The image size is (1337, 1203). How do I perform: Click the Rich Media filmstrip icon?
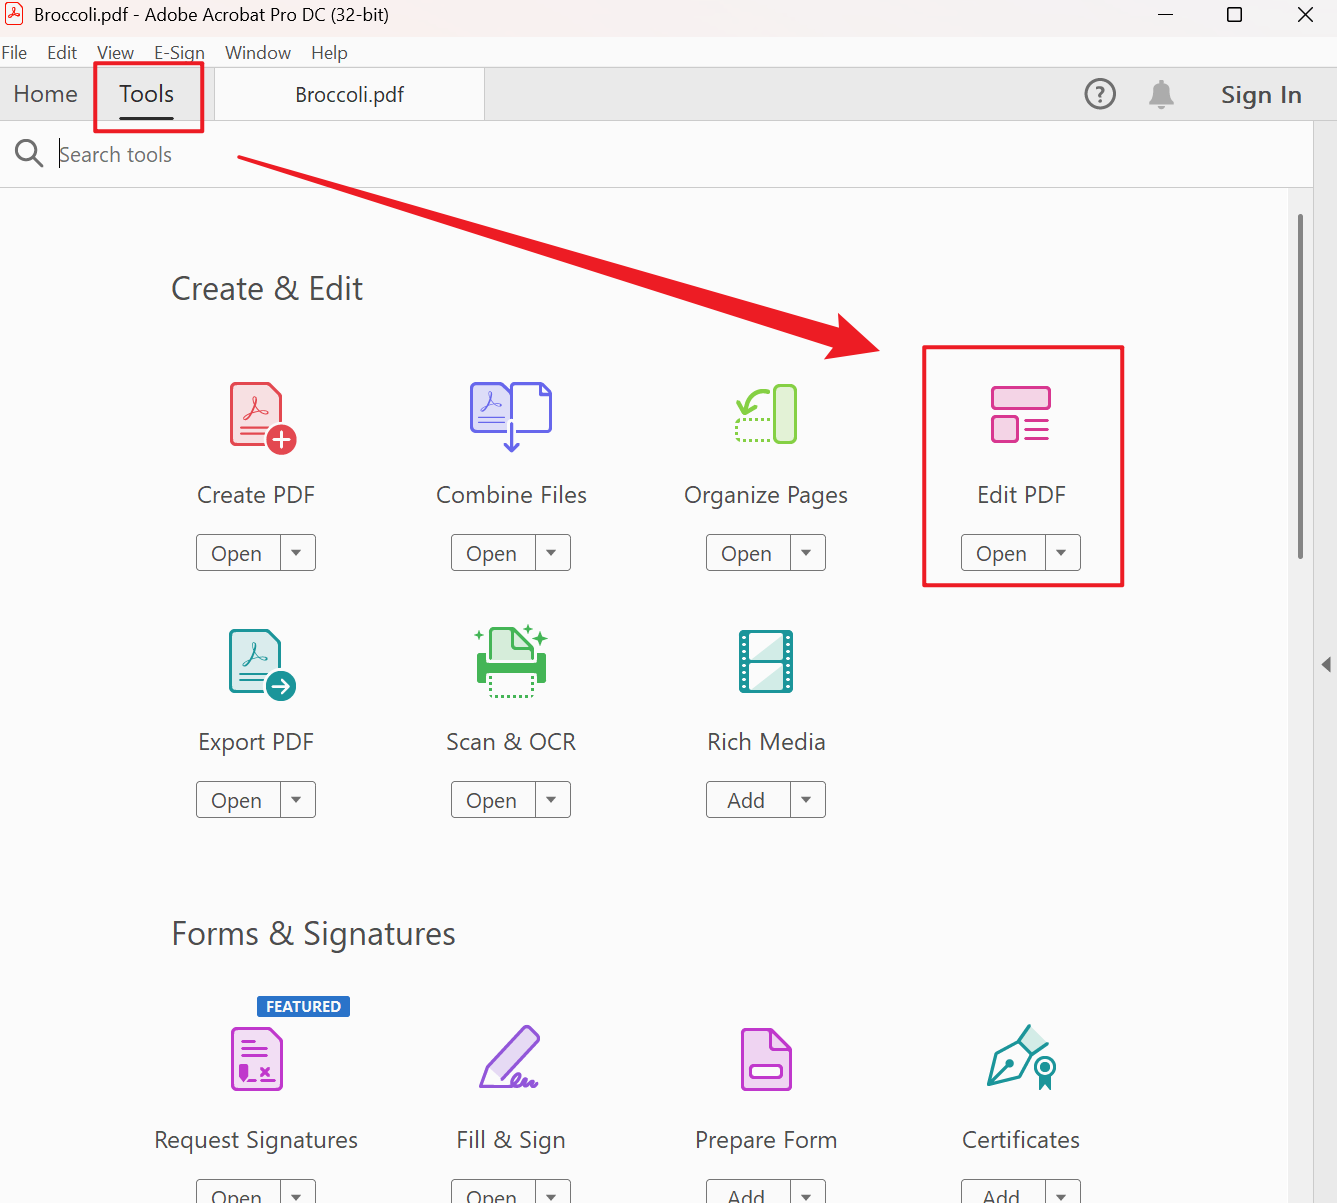(766, 661)
